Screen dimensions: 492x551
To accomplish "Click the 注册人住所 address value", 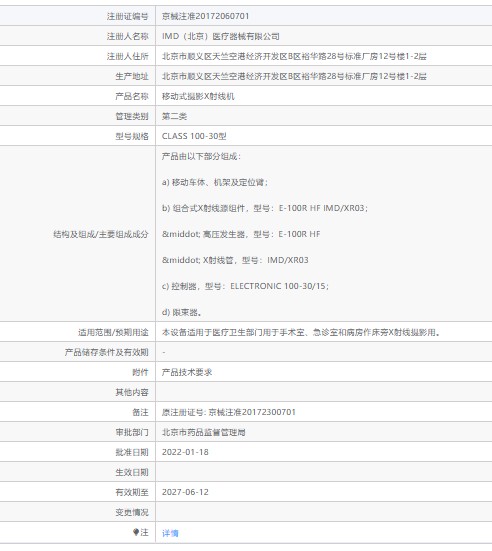I will pos(294,56).
